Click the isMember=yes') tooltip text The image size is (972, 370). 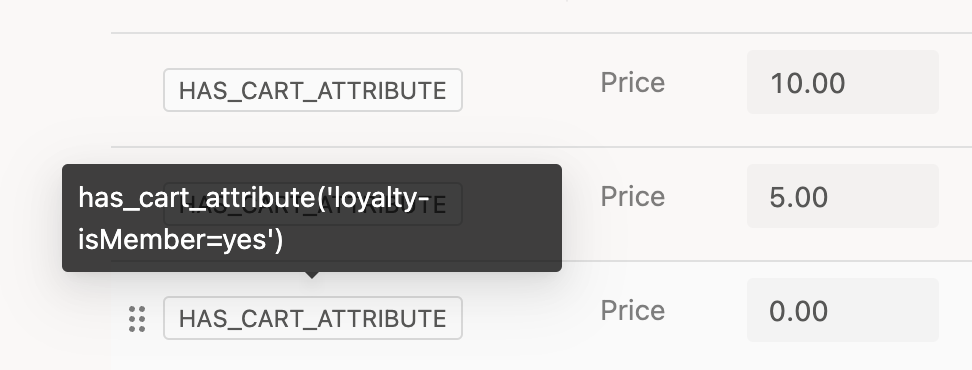pos(180,240)
